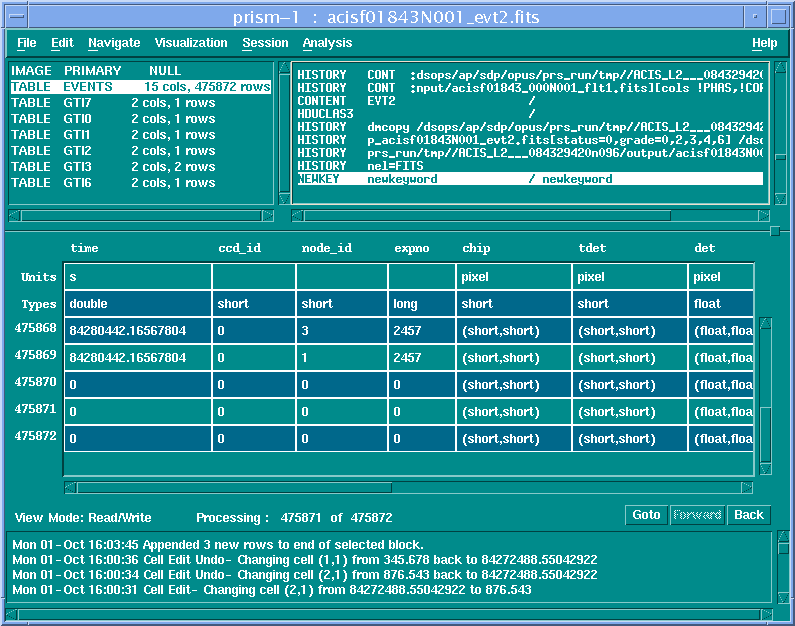
Task: Click the Back button
Action: pos(748,515)
